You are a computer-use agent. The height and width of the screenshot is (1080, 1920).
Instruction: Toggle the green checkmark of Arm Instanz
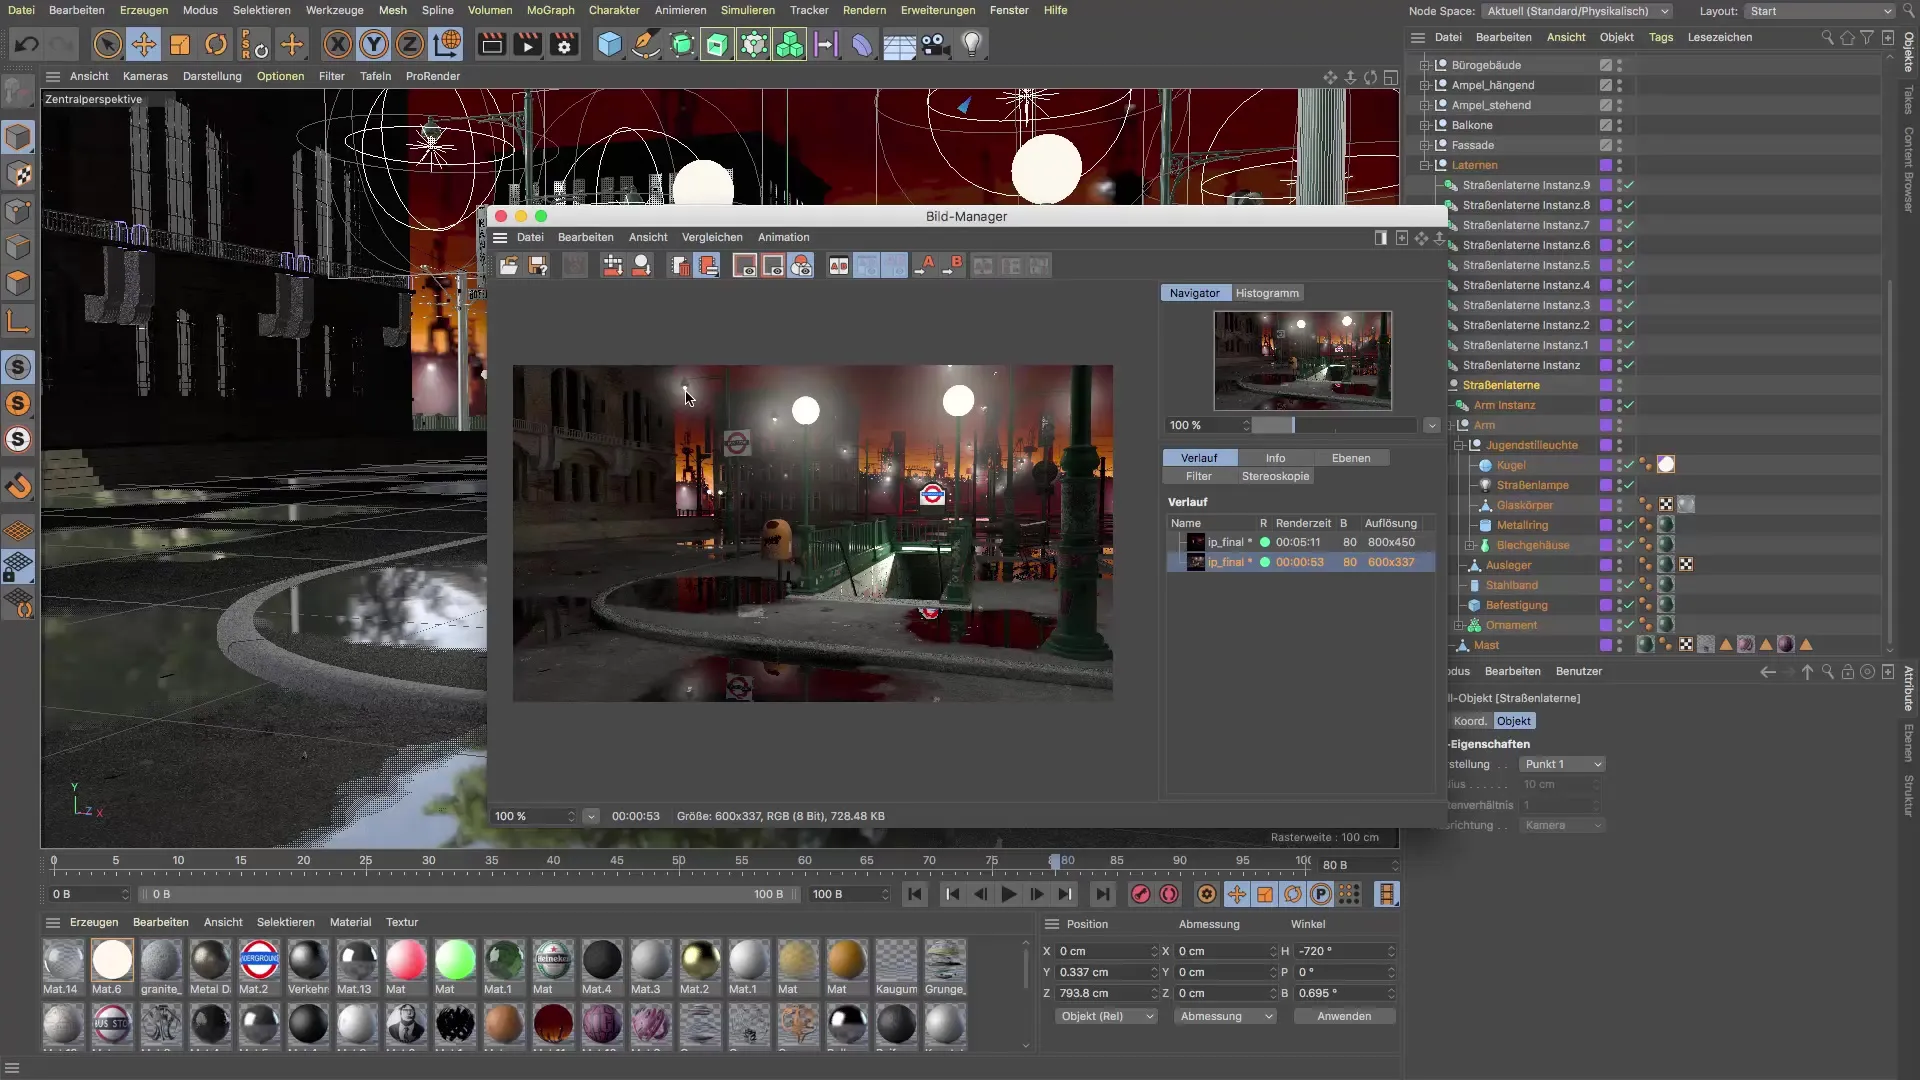click(x=1629, y=405)
